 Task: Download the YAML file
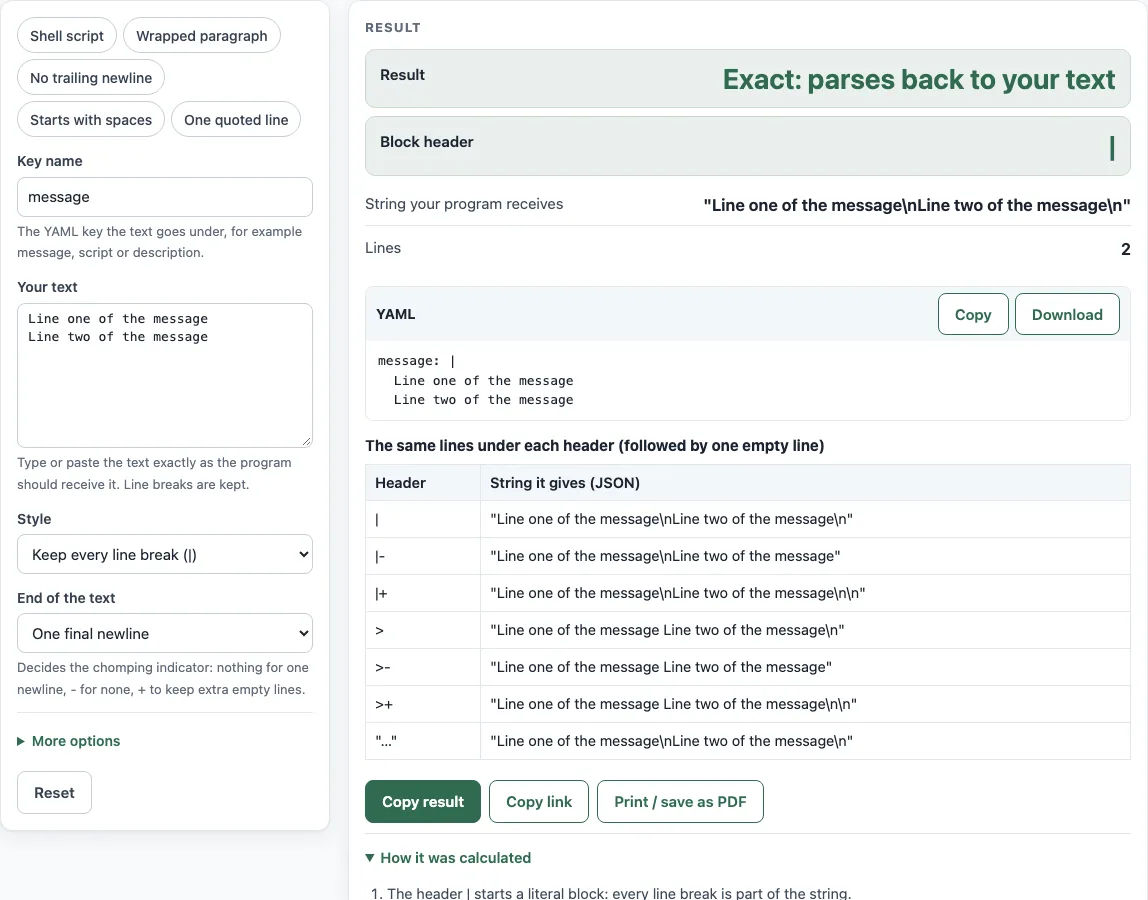pyautogui.click(x=1067, y=314)
